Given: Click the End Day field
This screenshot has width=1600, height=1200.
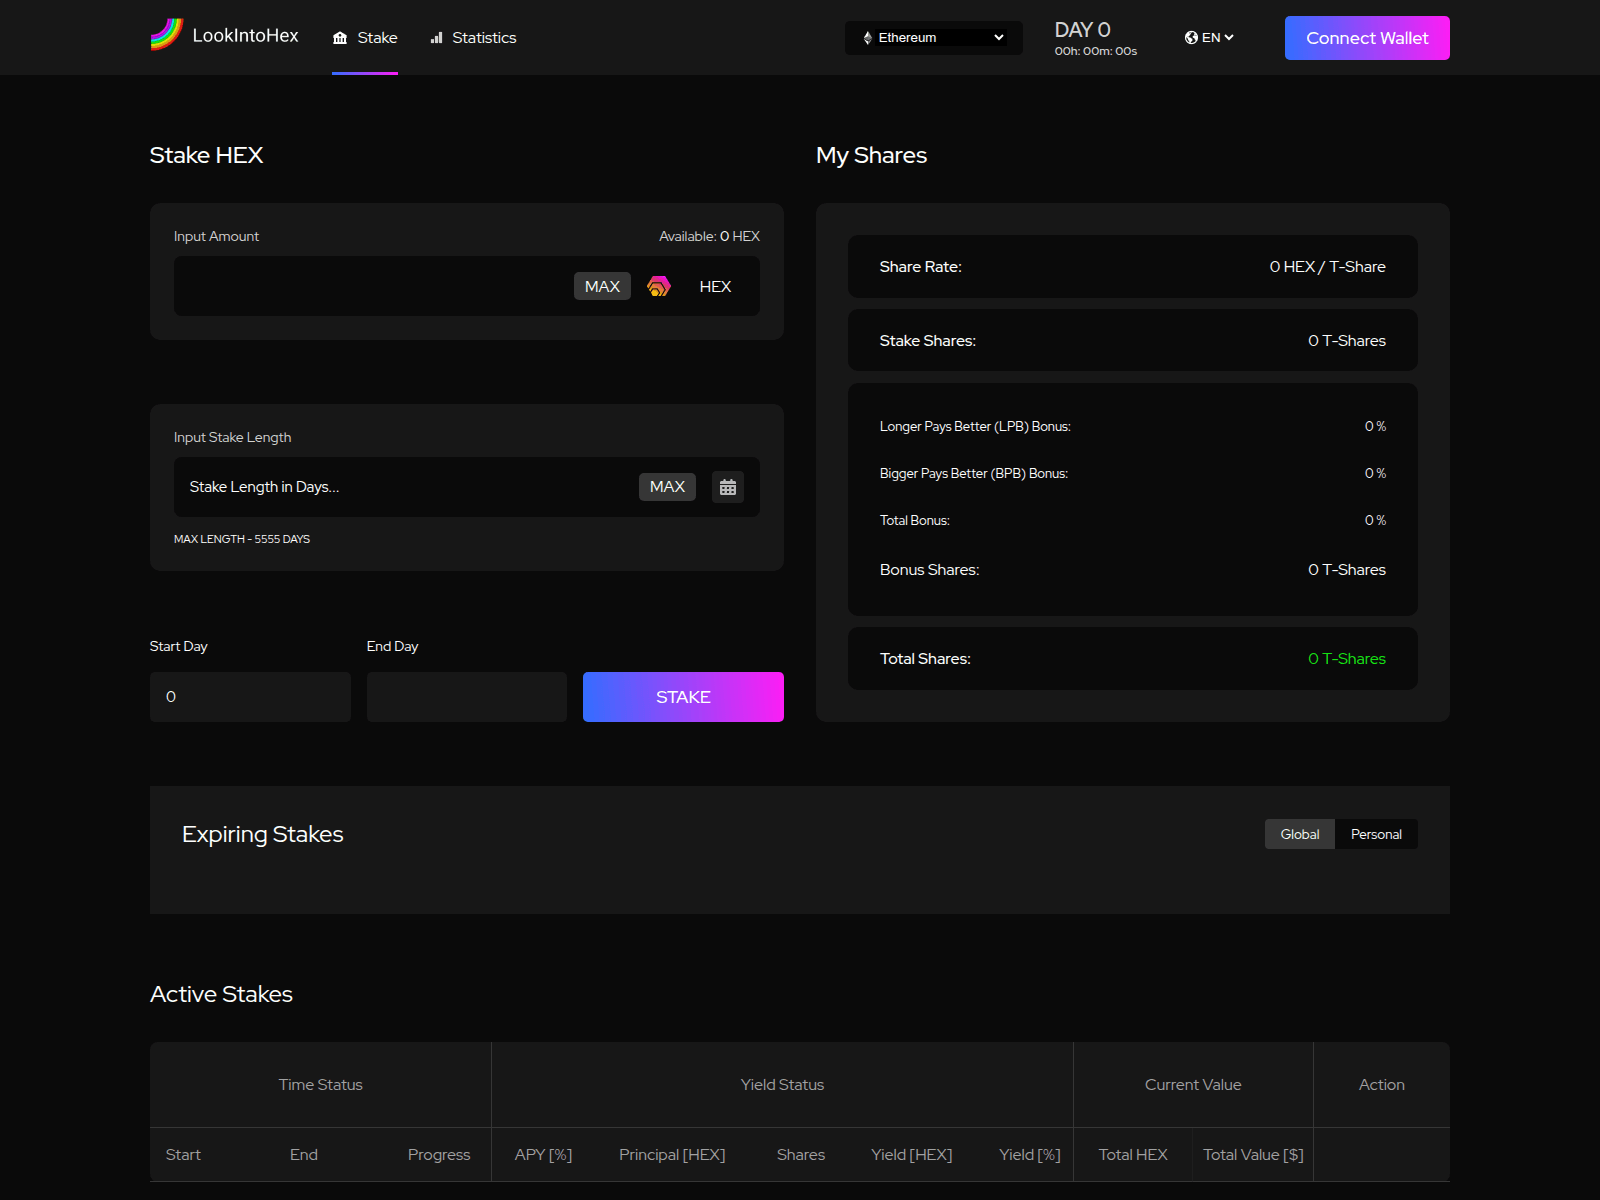Looking at the screenshot, I should (x=467, y=697).
